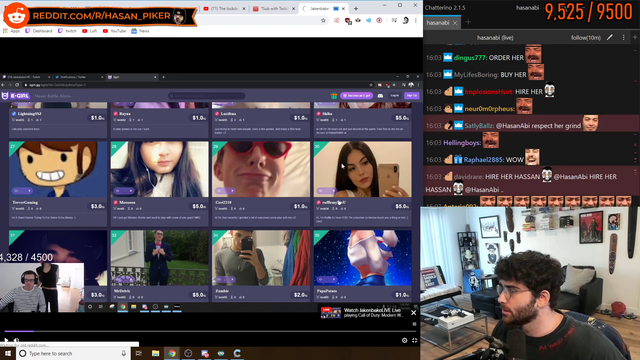Screen dimensions: 640x360
Task: Click the follow(10m) mode label
Action: point(586,38)
